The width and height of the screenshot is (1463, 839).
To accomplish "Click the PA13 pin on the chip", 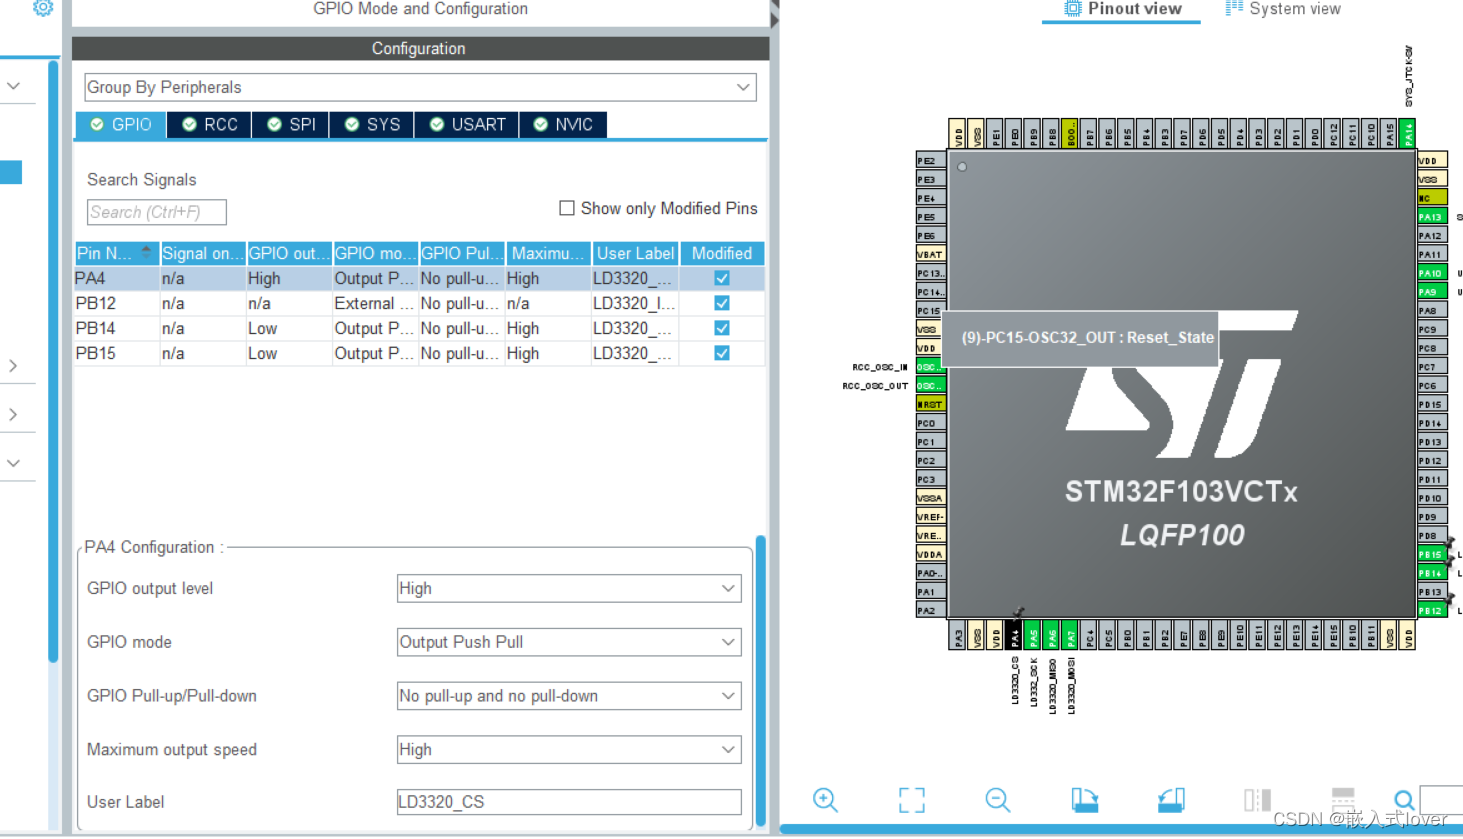I will 1432,216.
